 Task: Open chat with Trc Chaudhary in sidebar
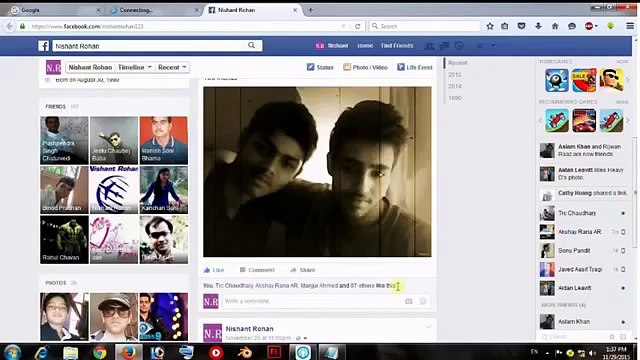pos(583,213)
